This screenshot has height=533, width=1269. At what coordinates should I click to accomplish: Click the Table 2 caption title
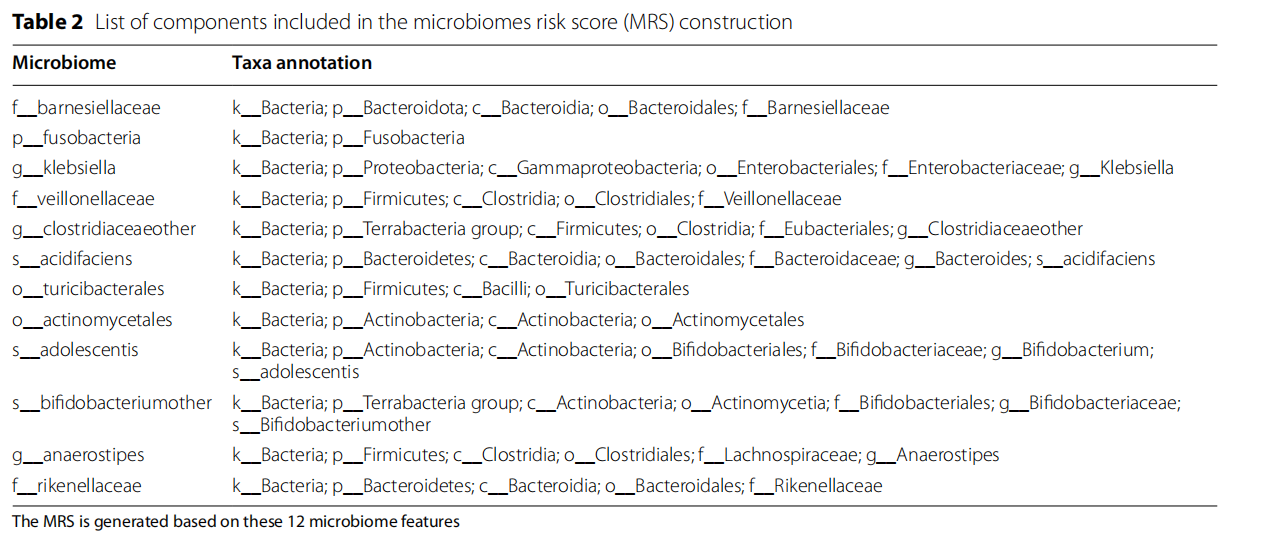click(402, 22)
